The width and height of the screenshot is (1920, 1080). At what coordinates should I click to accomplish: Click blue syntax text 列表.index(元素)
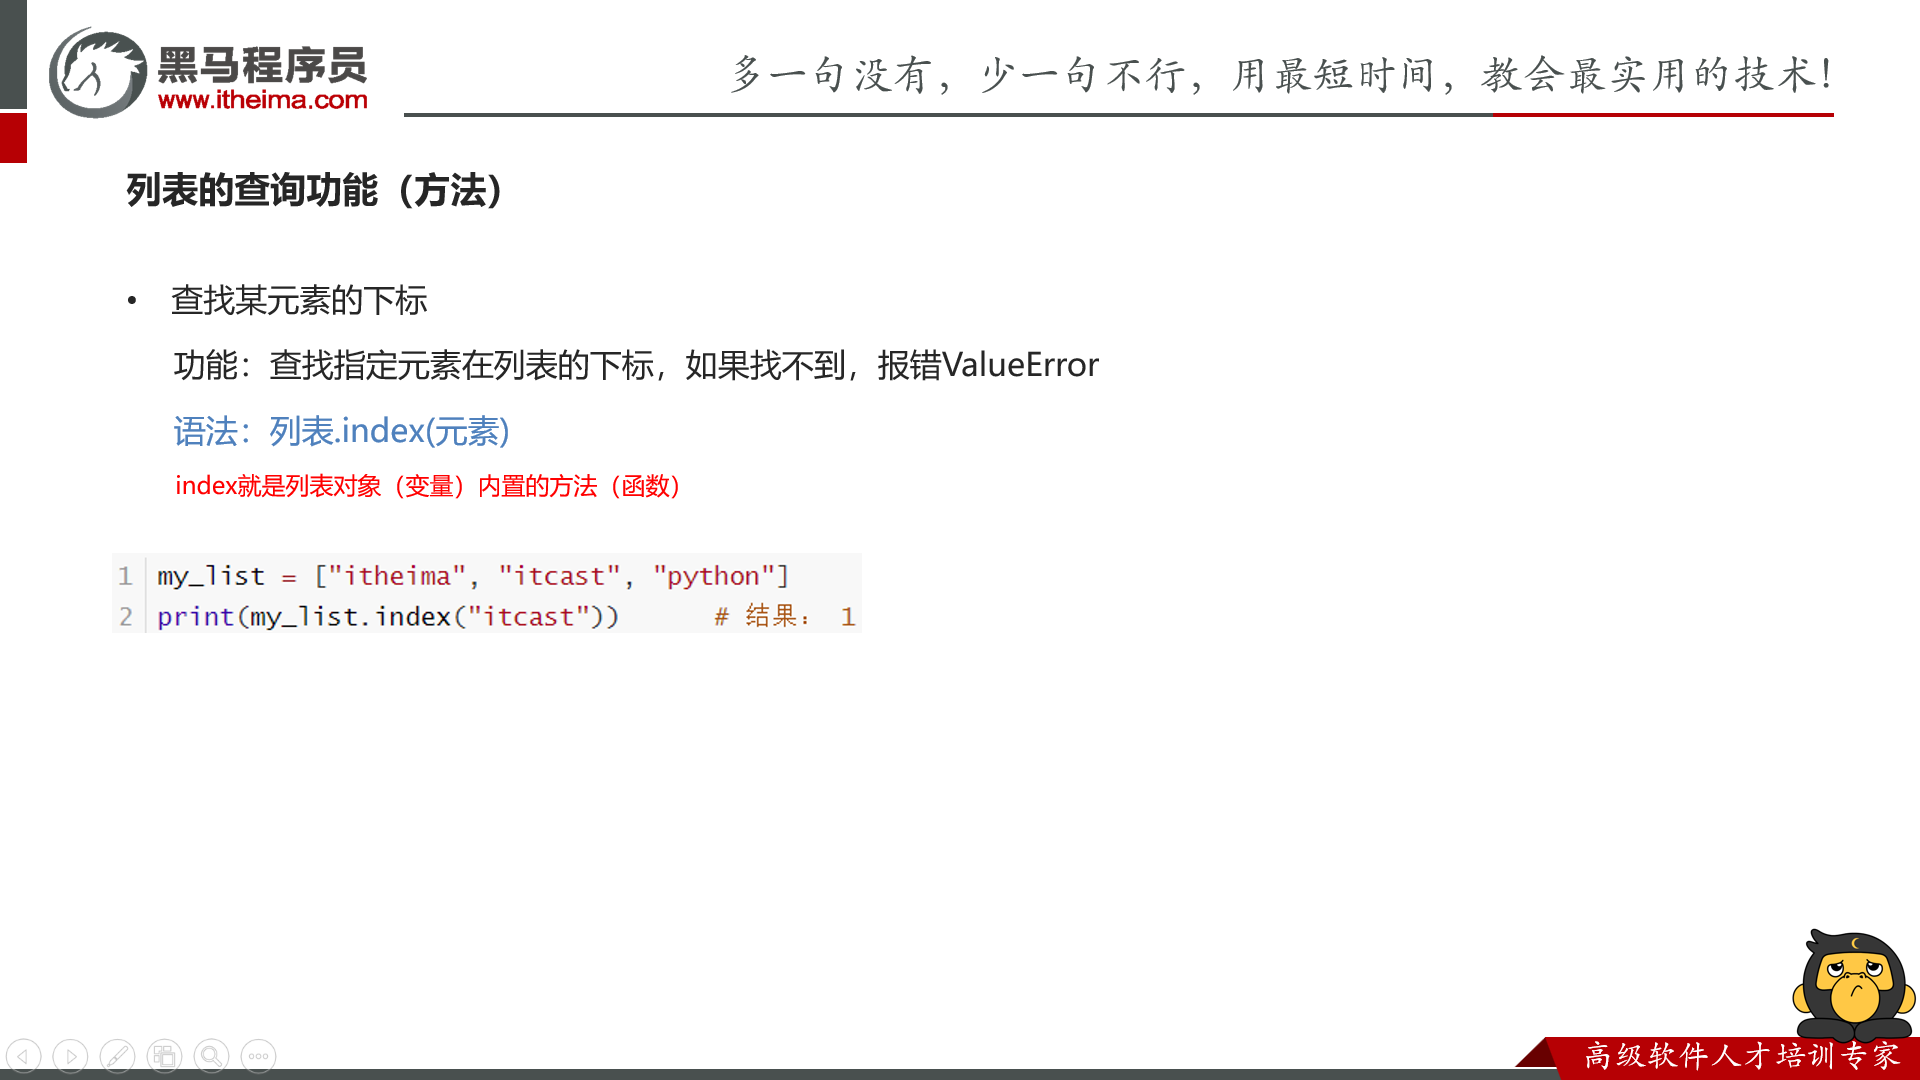pos(341,431)
